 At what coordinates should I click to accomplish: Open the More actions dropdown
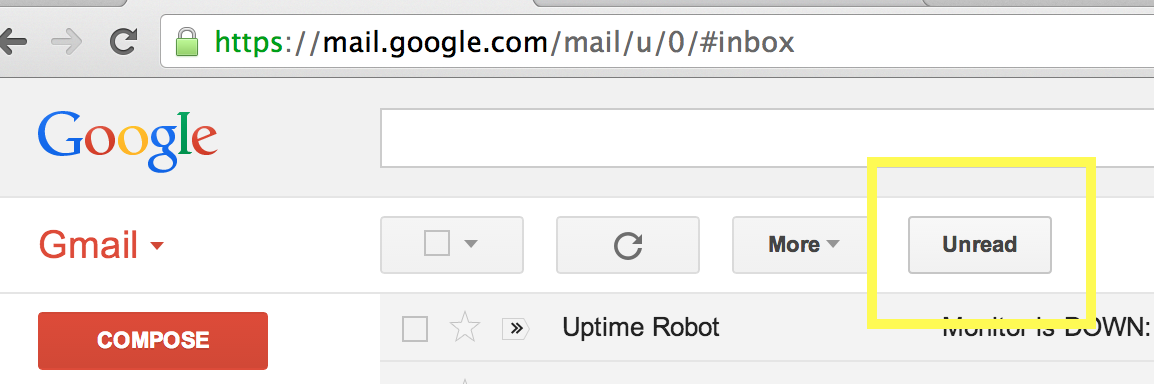[x=803, y=245]
